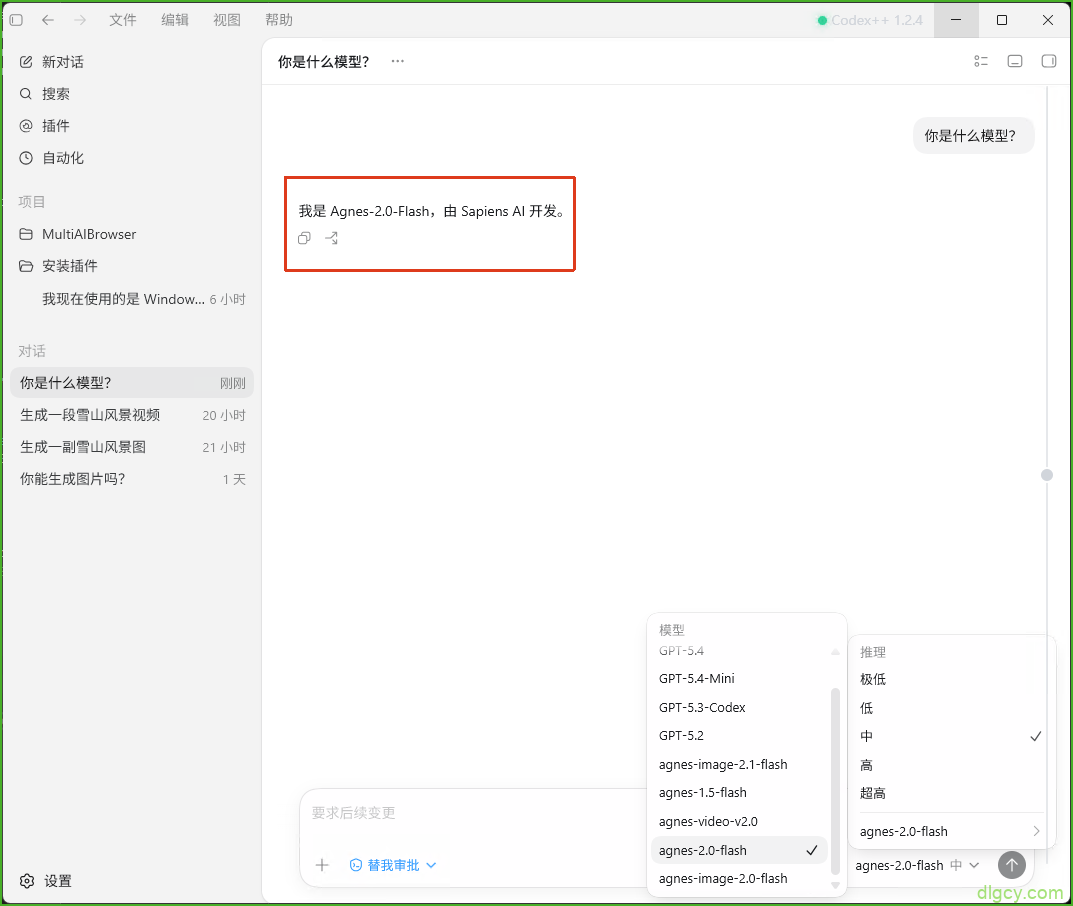Click the model list scrollbar thumb
The height and width of the screenshot is (906, 1073).
point(835,781)
